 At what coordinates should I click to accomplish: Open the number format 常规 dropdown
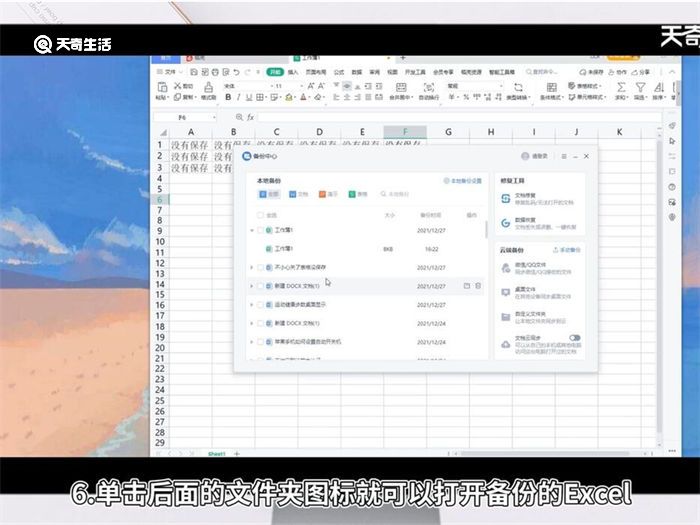(501, 86)
